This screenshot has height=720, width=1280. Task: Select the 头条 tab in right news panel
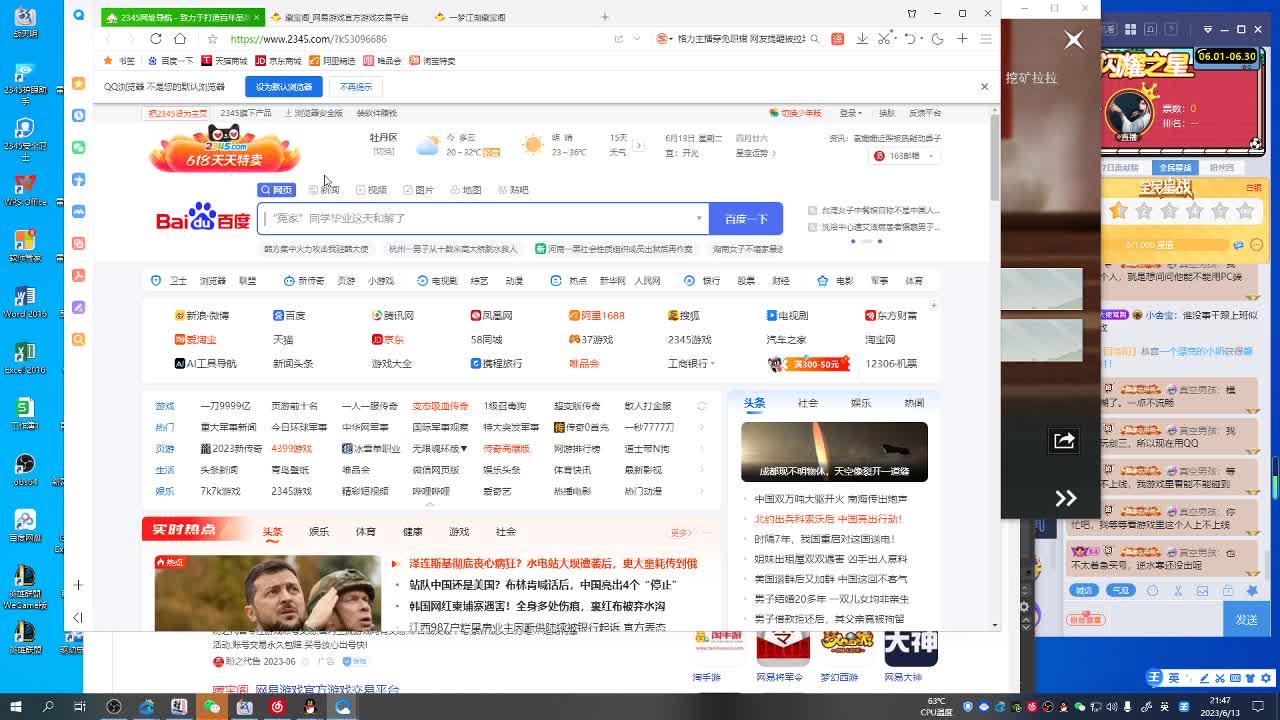click(x=754, y=403)
